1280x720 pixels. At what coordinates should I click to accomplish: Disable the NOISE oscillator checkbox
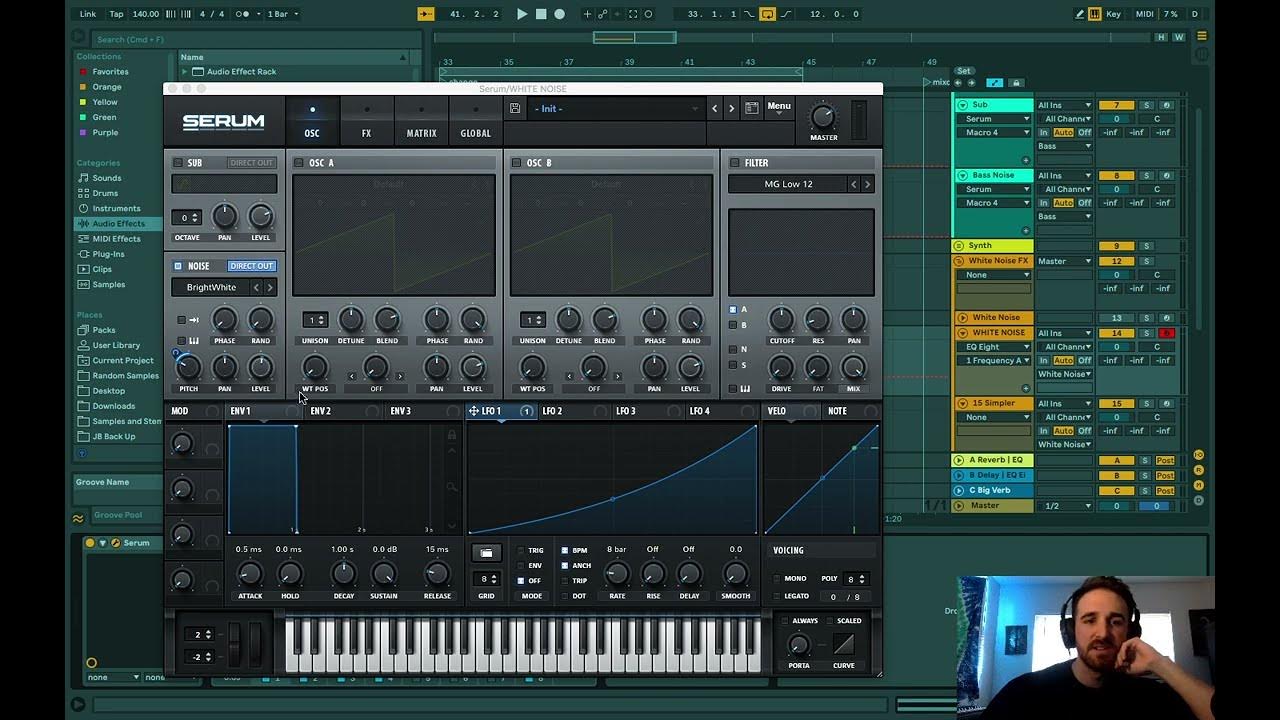[178, 266]
